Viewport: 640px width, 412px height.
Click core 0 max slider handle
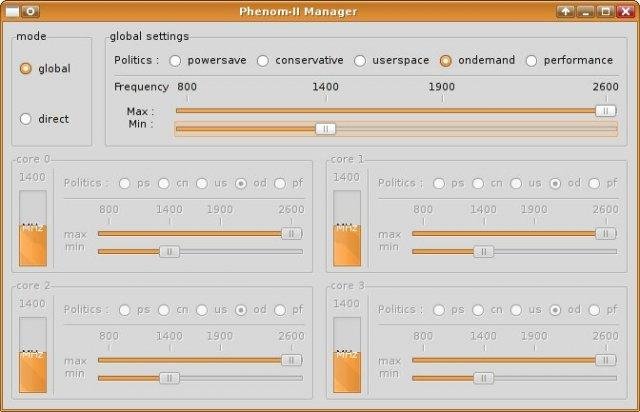292,234
